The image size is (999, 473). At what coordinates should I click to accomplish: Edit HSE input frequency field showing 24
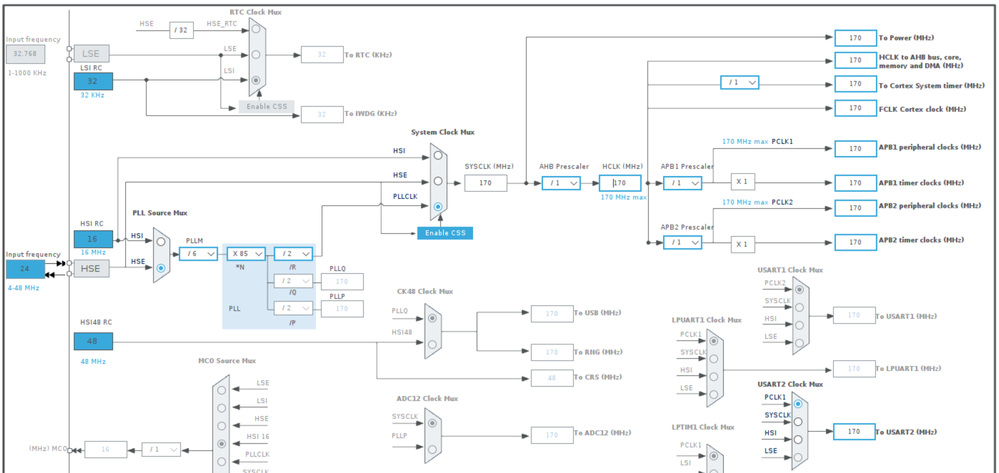click(x=25, y=269)
